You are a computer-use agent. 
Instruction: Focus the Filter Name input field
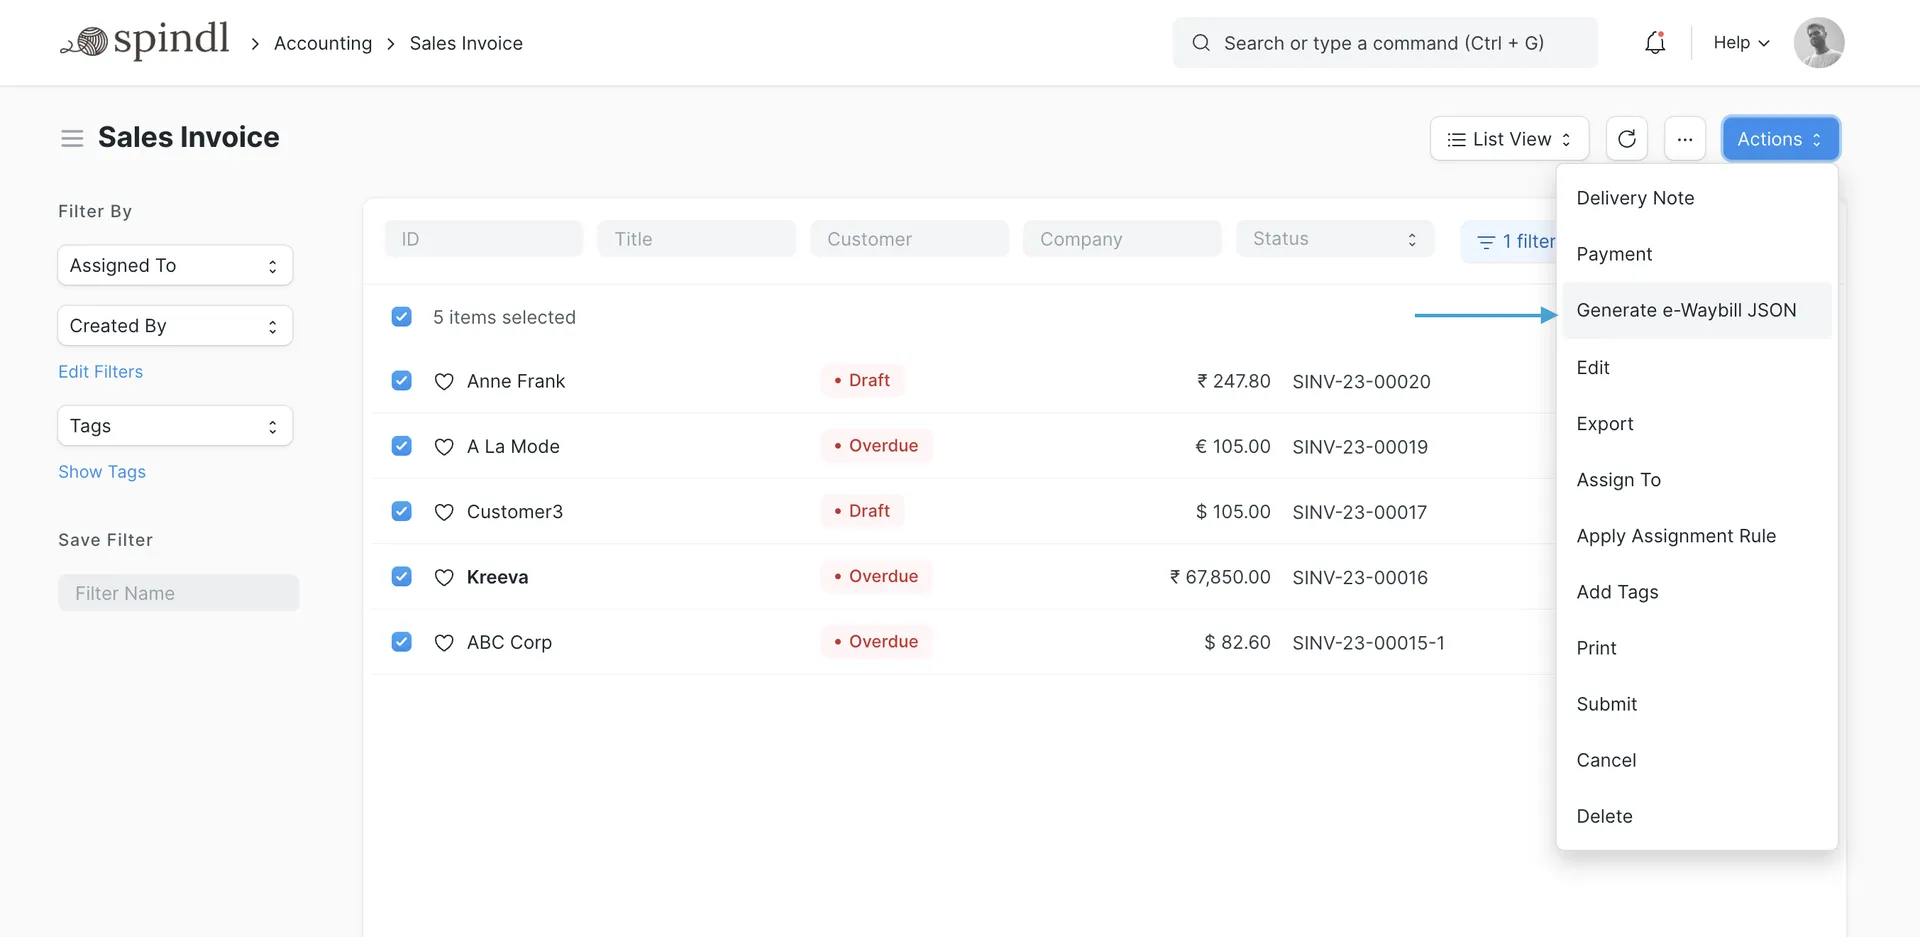(x=178, y=593)
